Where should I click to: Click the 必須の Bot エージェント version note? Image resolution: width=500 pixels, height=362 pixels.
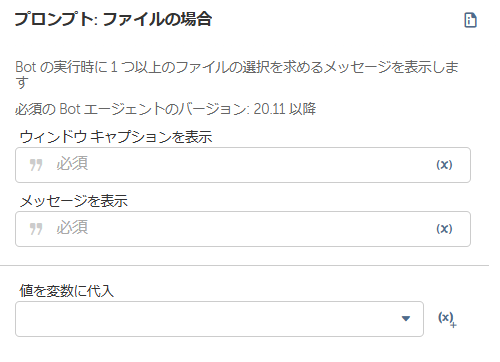[x=165, y=109]
